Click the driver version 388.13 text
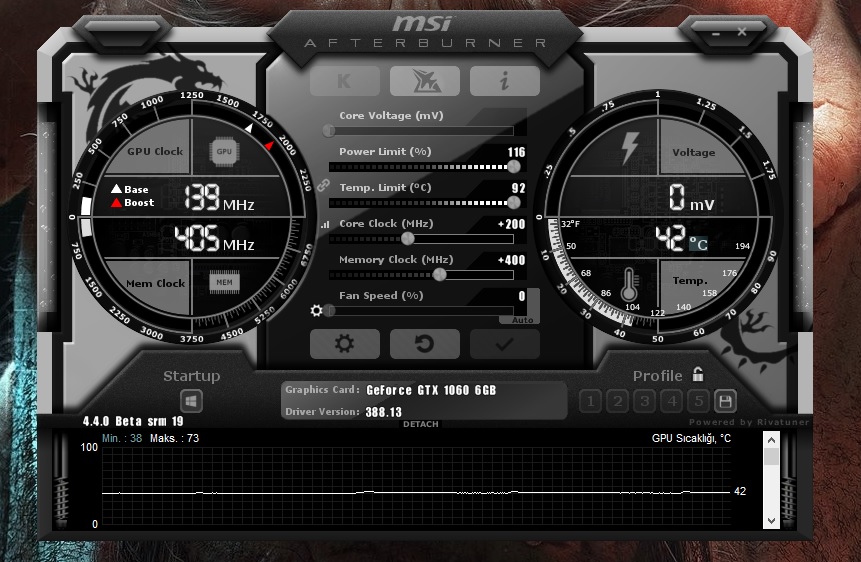861x562 pixels. pos(383,412)
